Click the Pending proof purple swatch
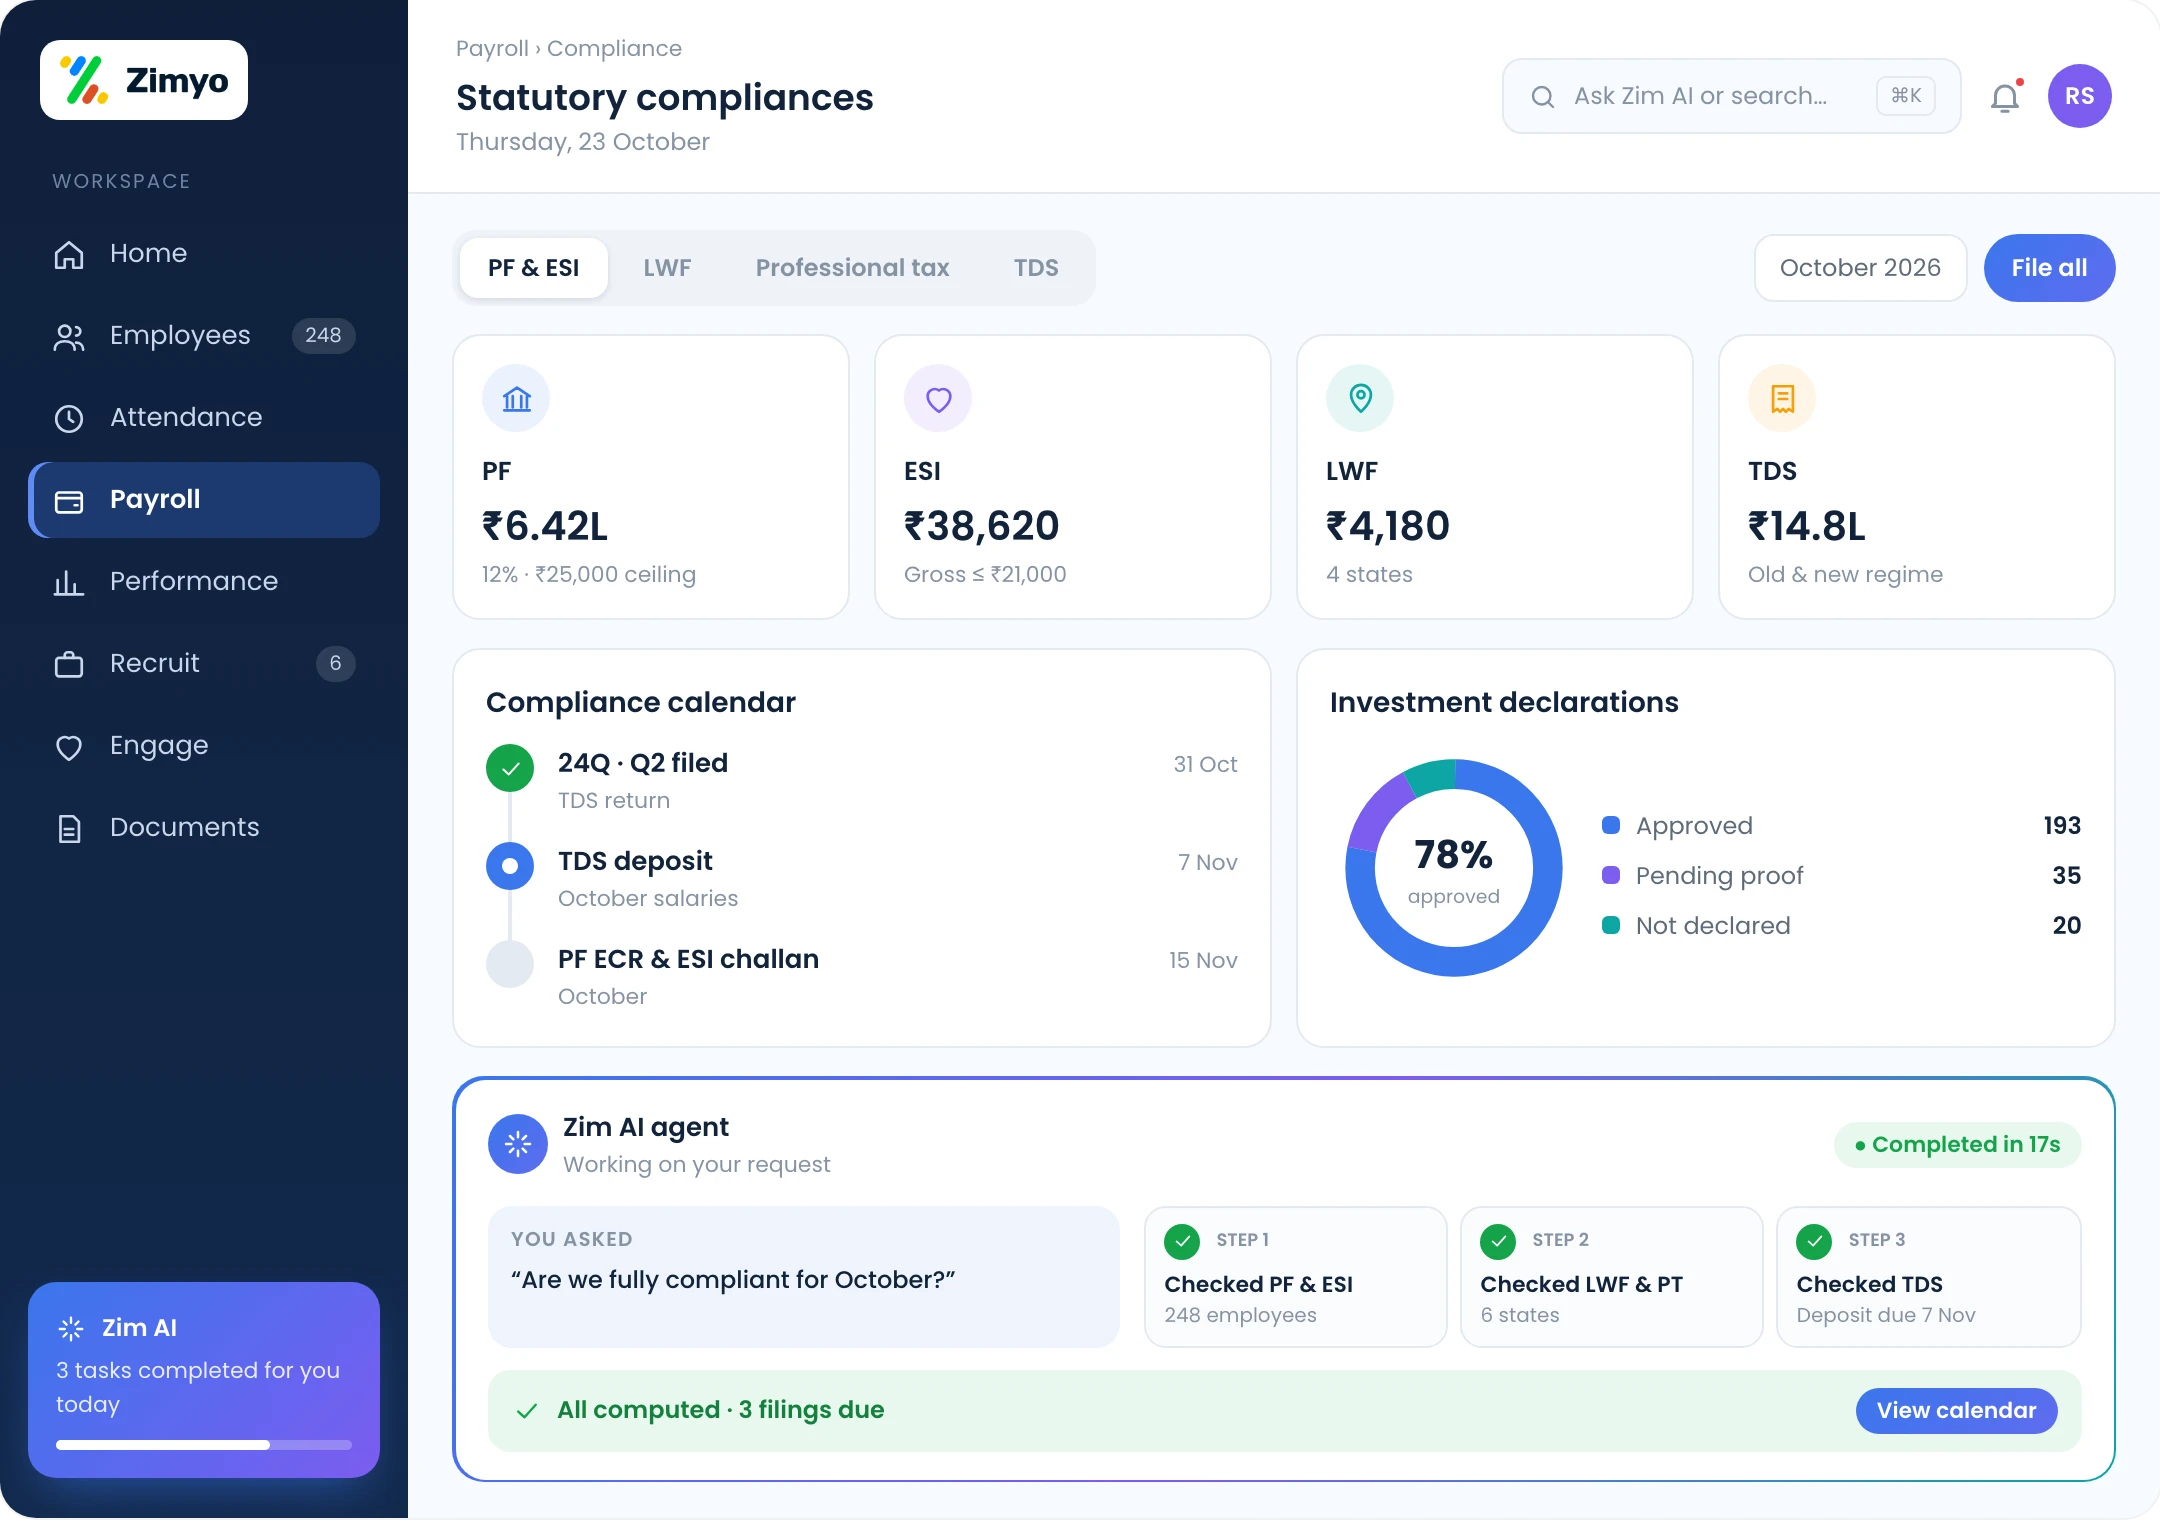Viewport: 2160px width, 1520px height. click(1611, 875)
